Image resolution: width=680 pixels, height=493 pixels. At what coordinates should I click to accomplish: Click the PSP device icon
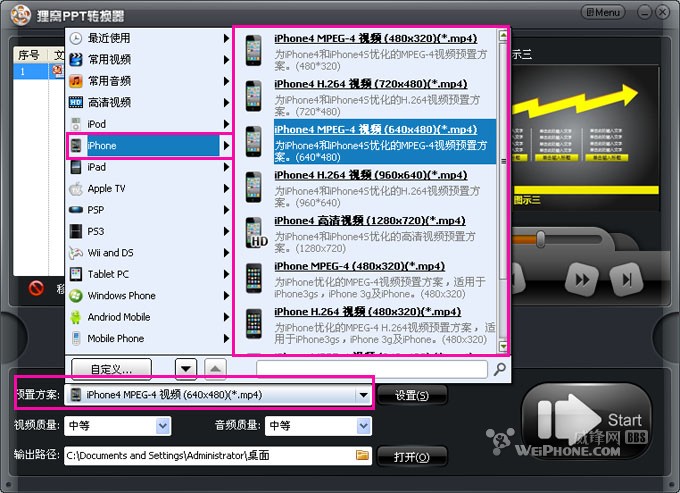(76, 210)
